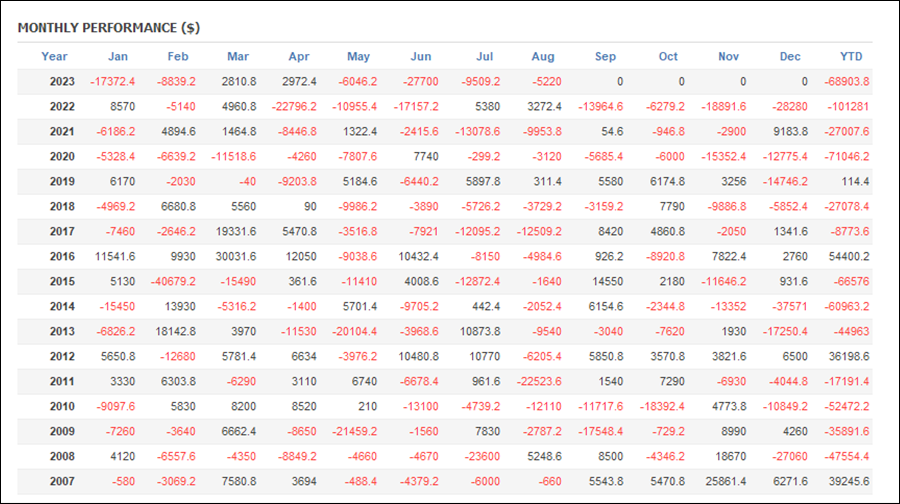Screen dimensions: 900x504
Task: Select the 2018 year row label
Action: point(62,207)
